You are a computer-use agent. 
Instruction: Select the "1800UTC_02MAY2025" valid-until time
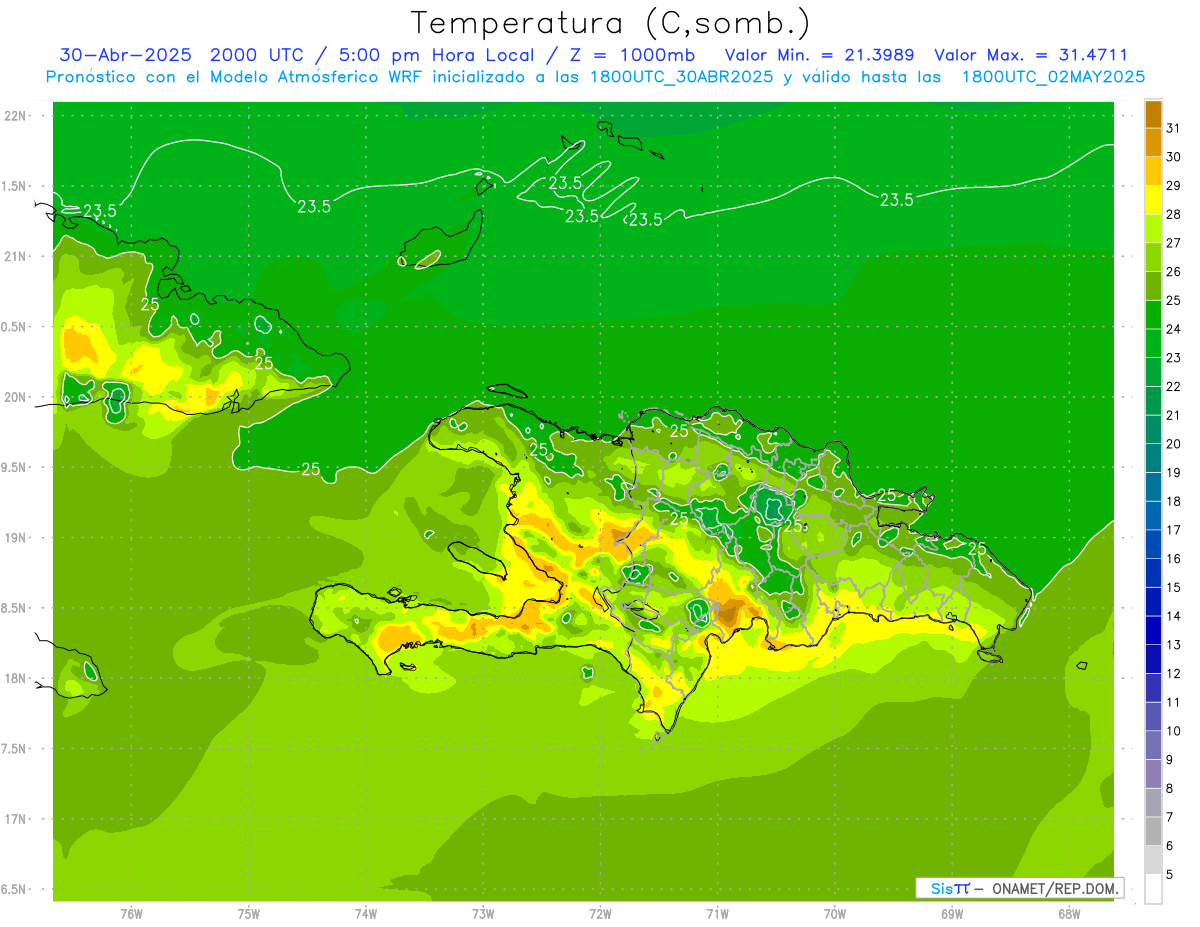coord(1053,77)
